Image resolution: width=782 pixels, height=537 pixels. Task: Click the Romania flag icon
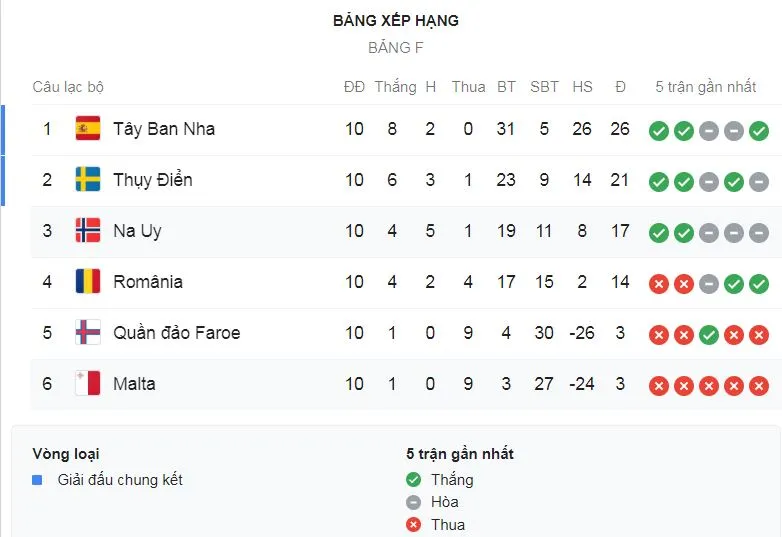(88, 281)
